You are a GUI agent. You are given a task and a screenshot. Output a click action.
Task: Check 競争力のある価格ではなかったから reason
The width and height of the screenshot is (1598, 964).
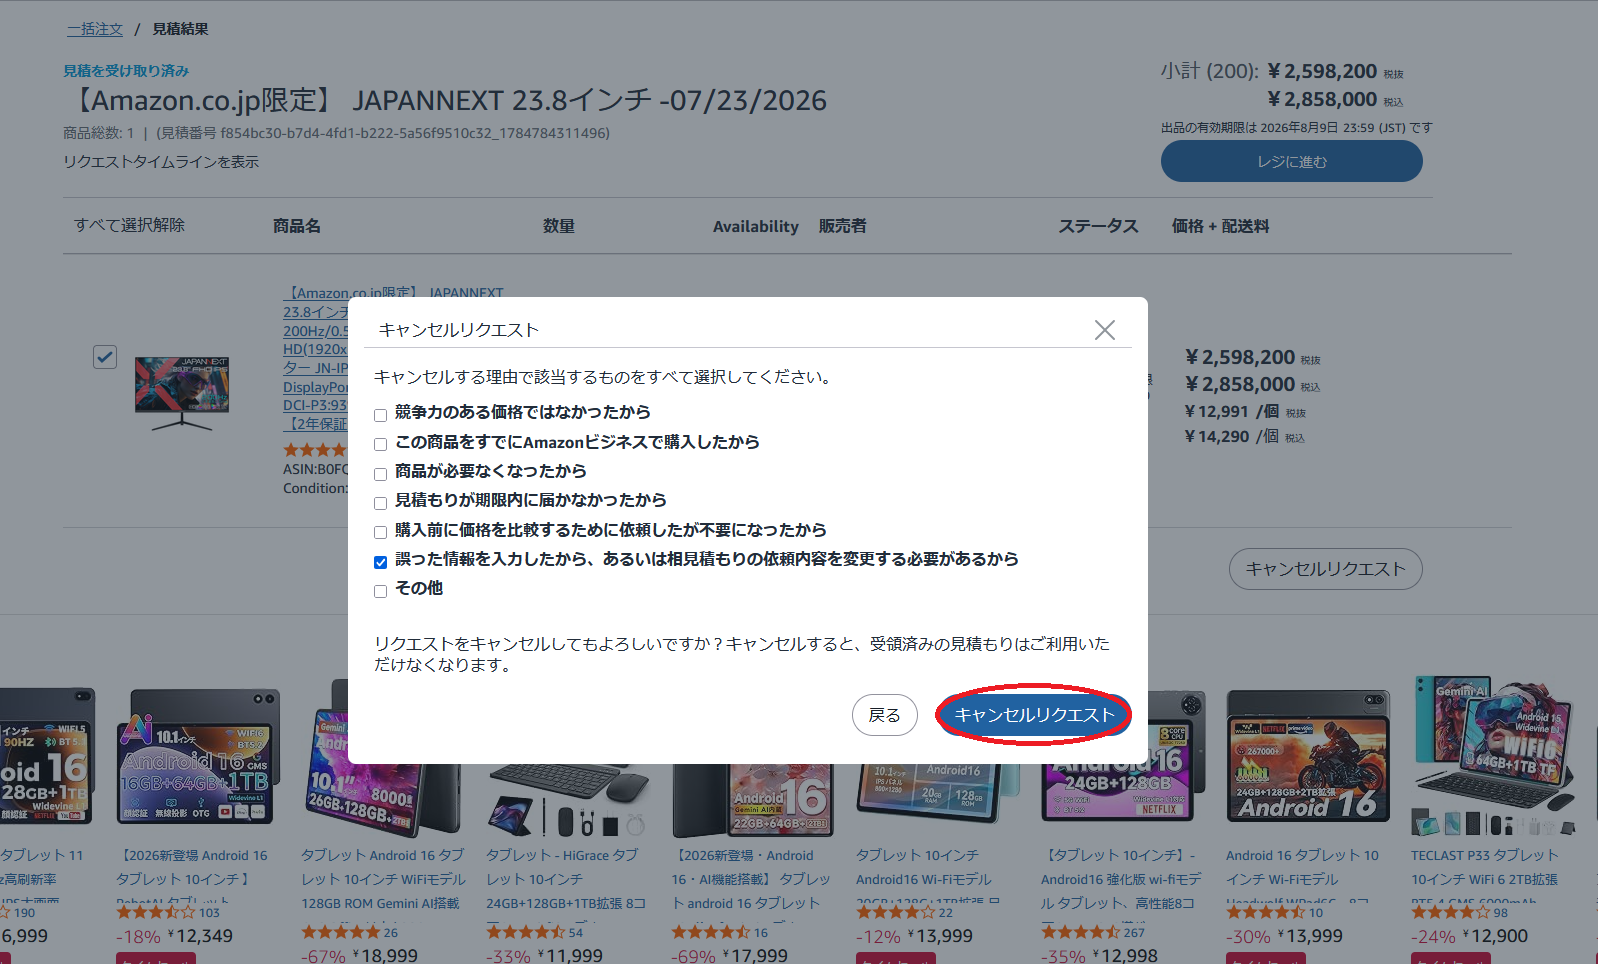[x=380, y=415]
